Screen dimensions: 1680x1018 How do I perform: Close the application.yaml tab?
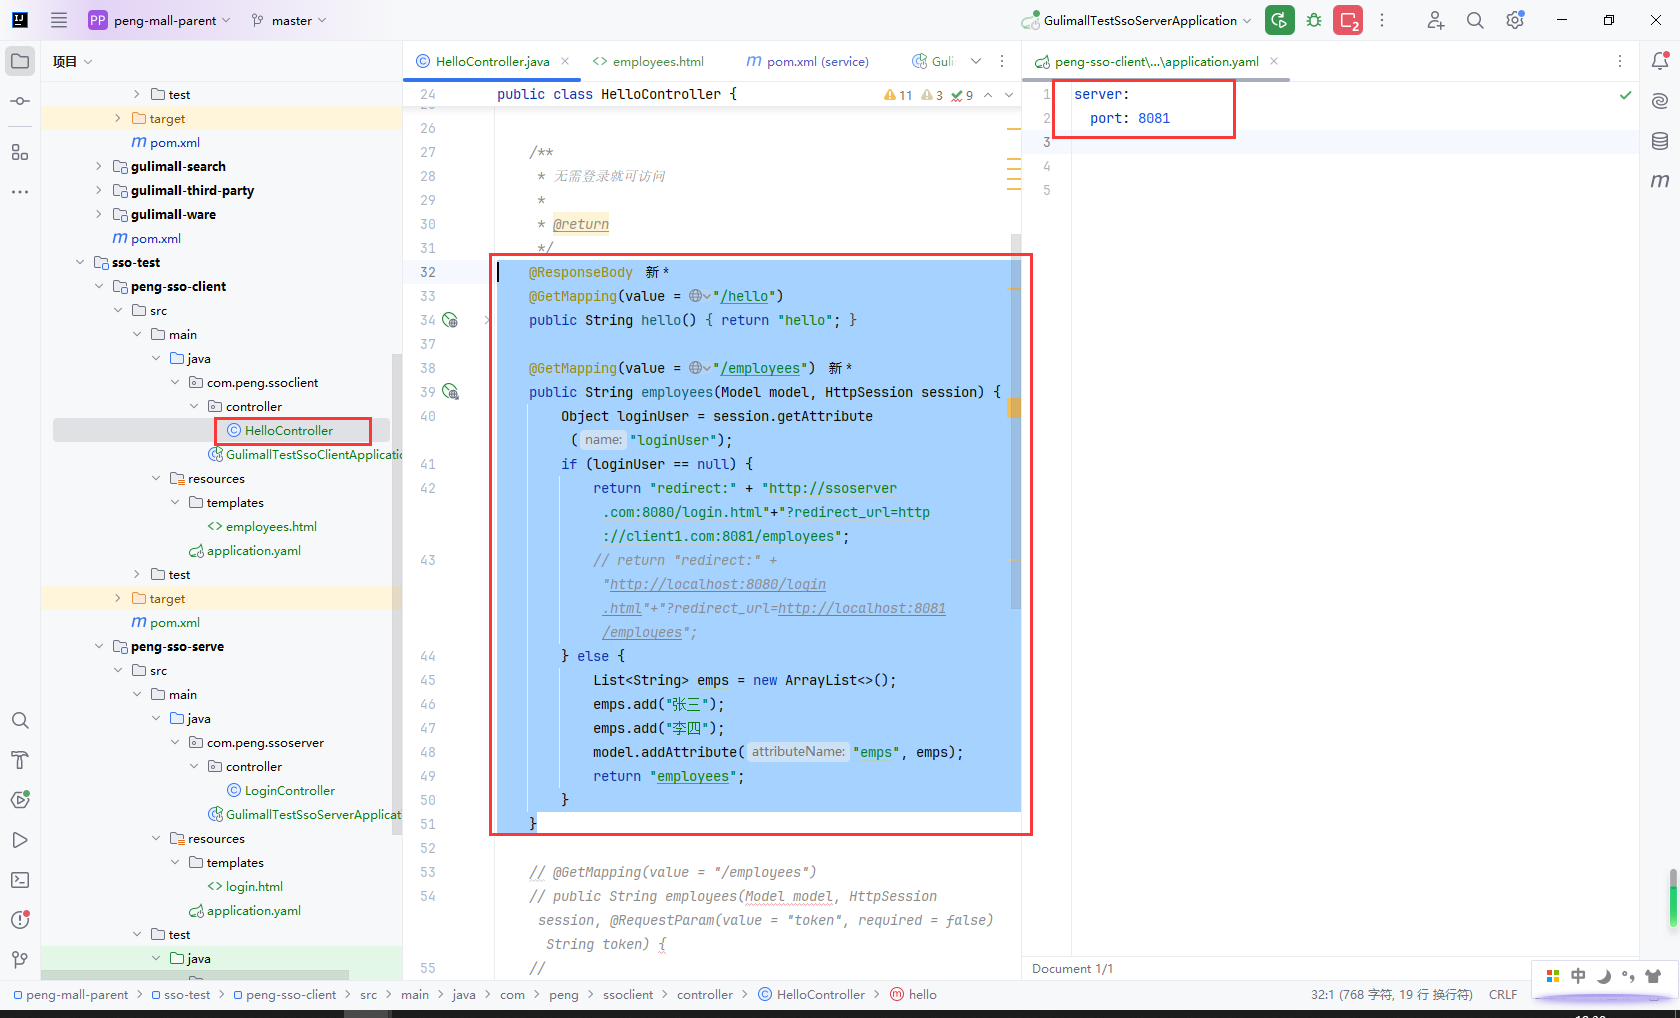(1274, 61)
